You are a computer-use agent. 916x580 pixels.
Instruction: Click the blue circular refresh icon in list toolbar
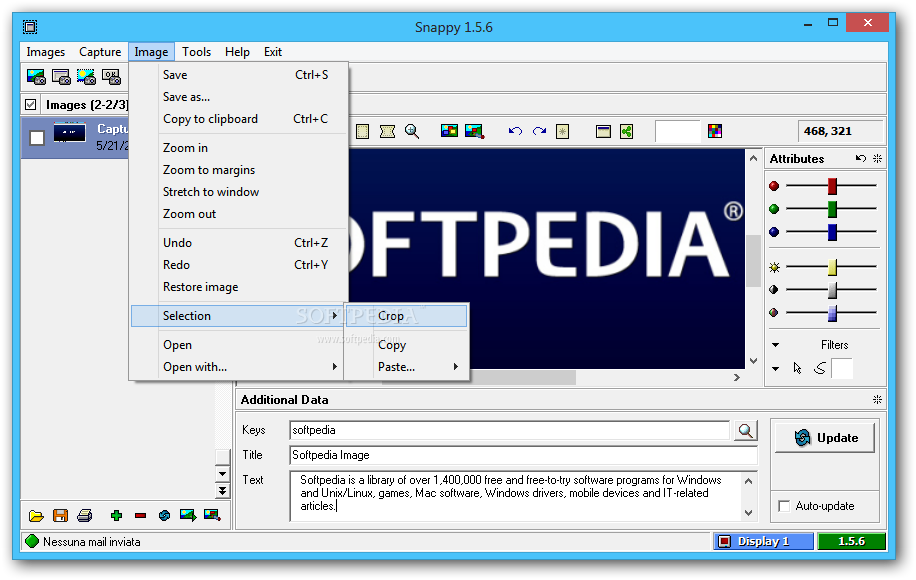[164, 515]
